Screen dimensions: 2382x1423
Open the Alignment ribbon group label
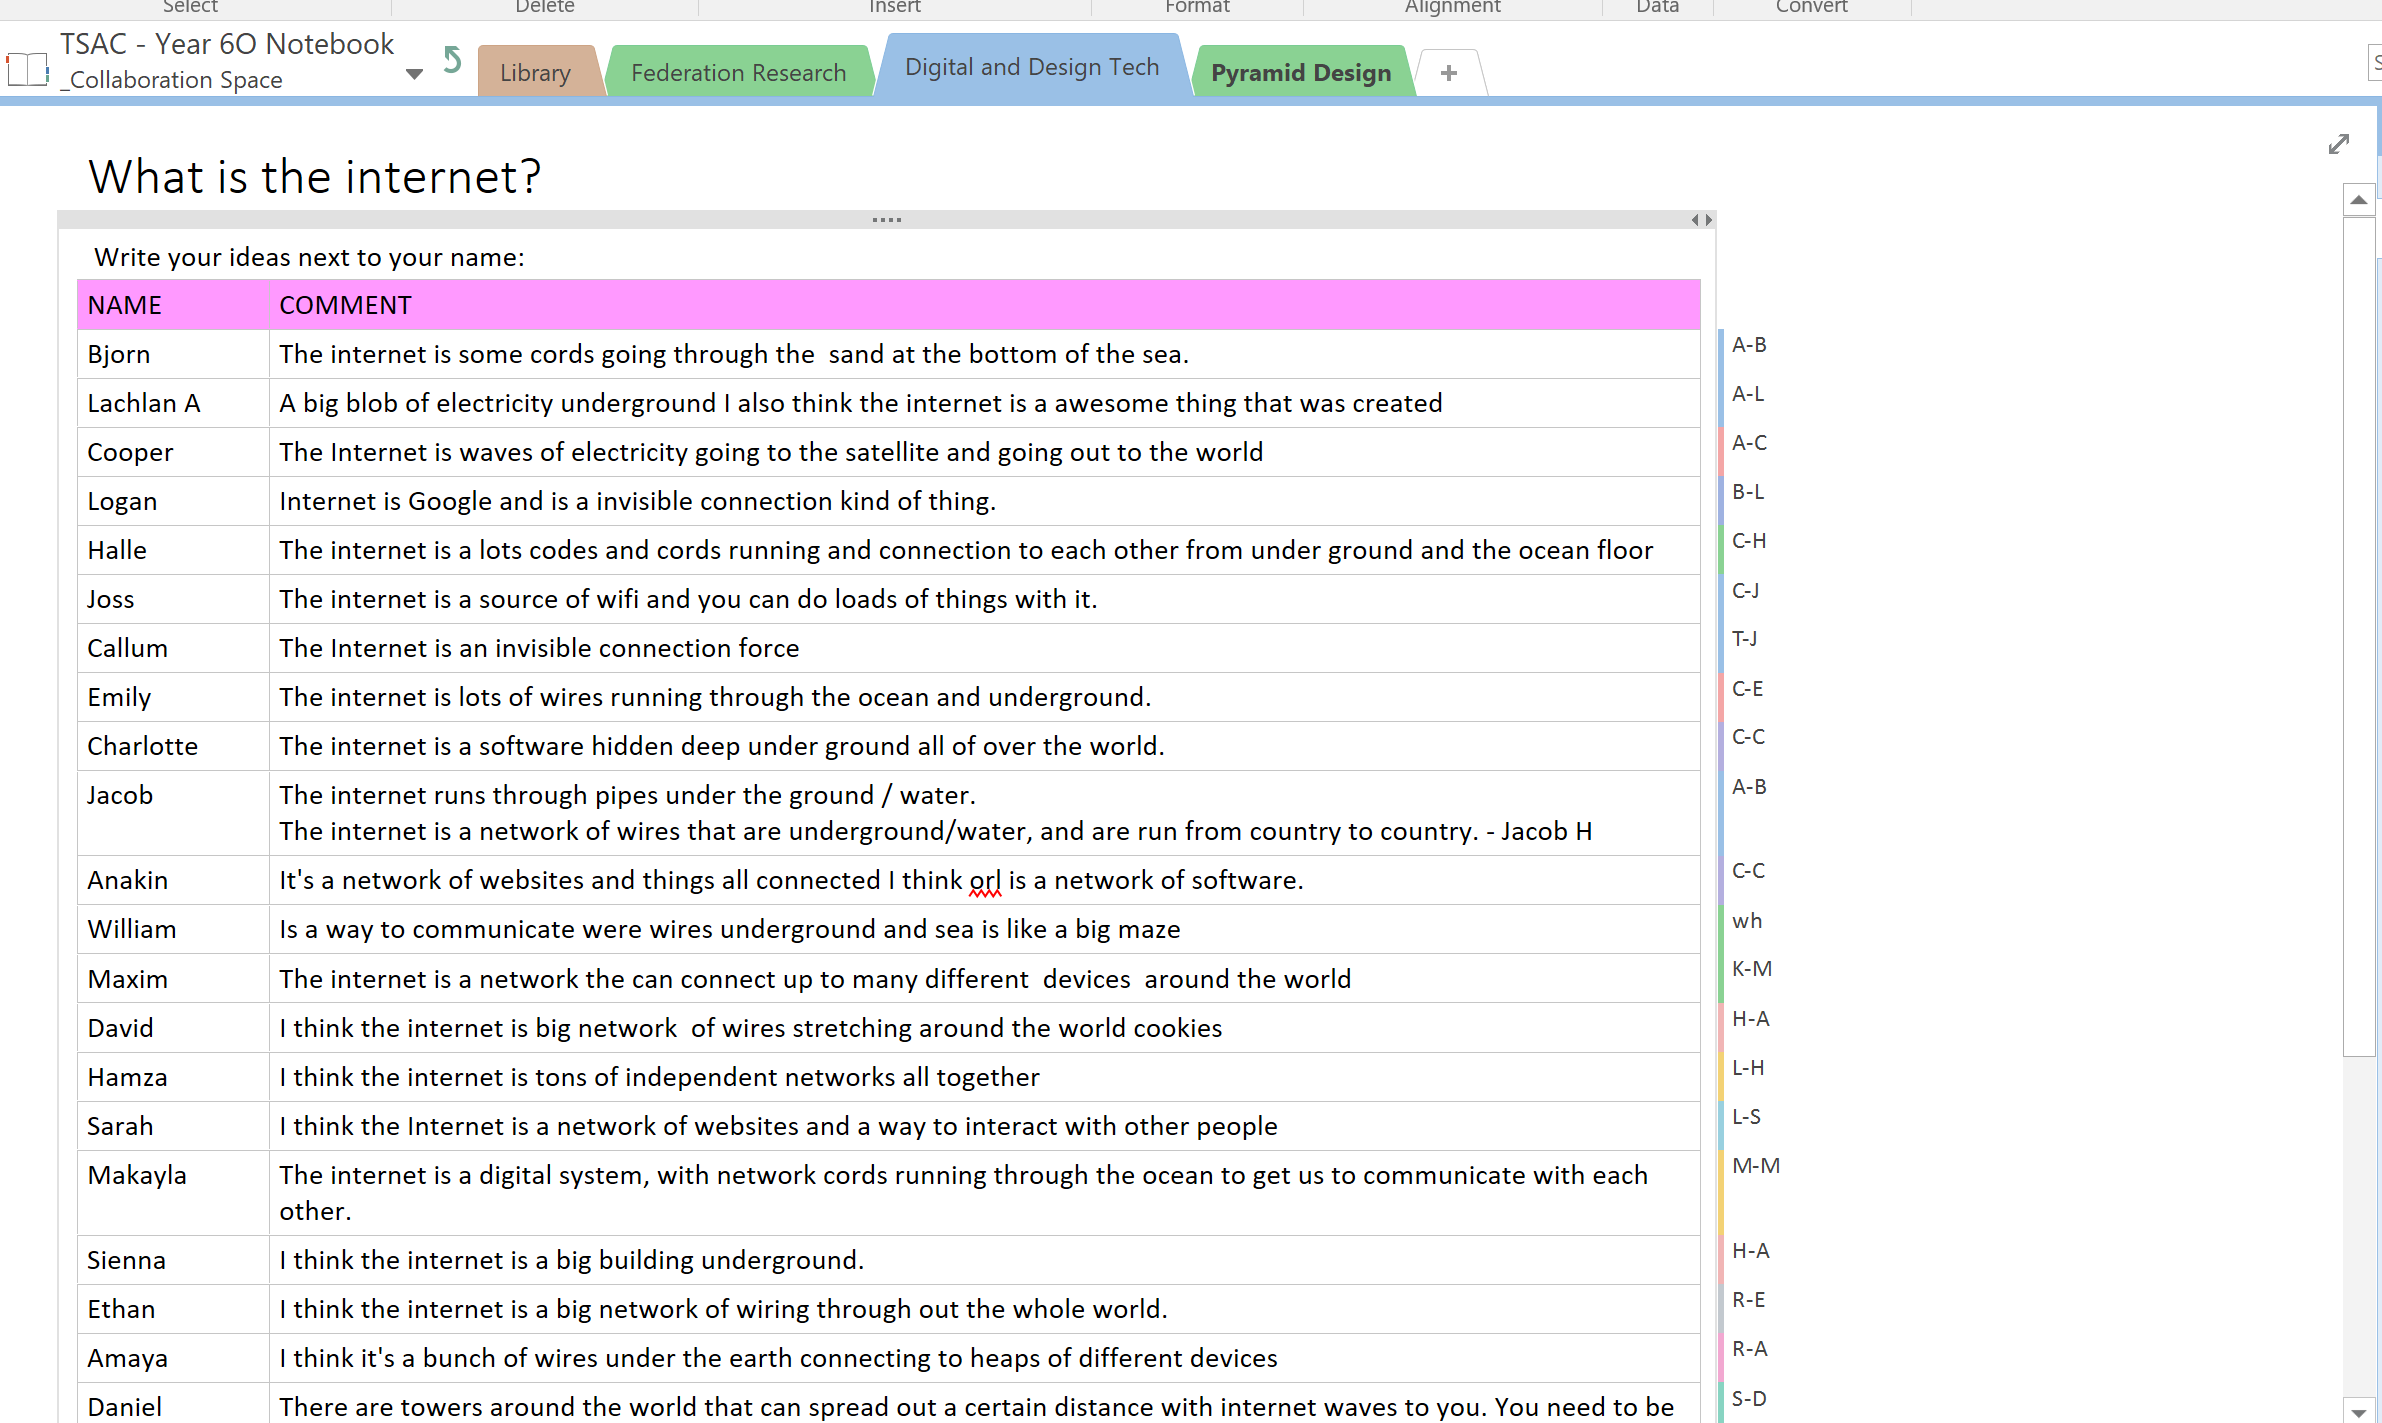1452,7
